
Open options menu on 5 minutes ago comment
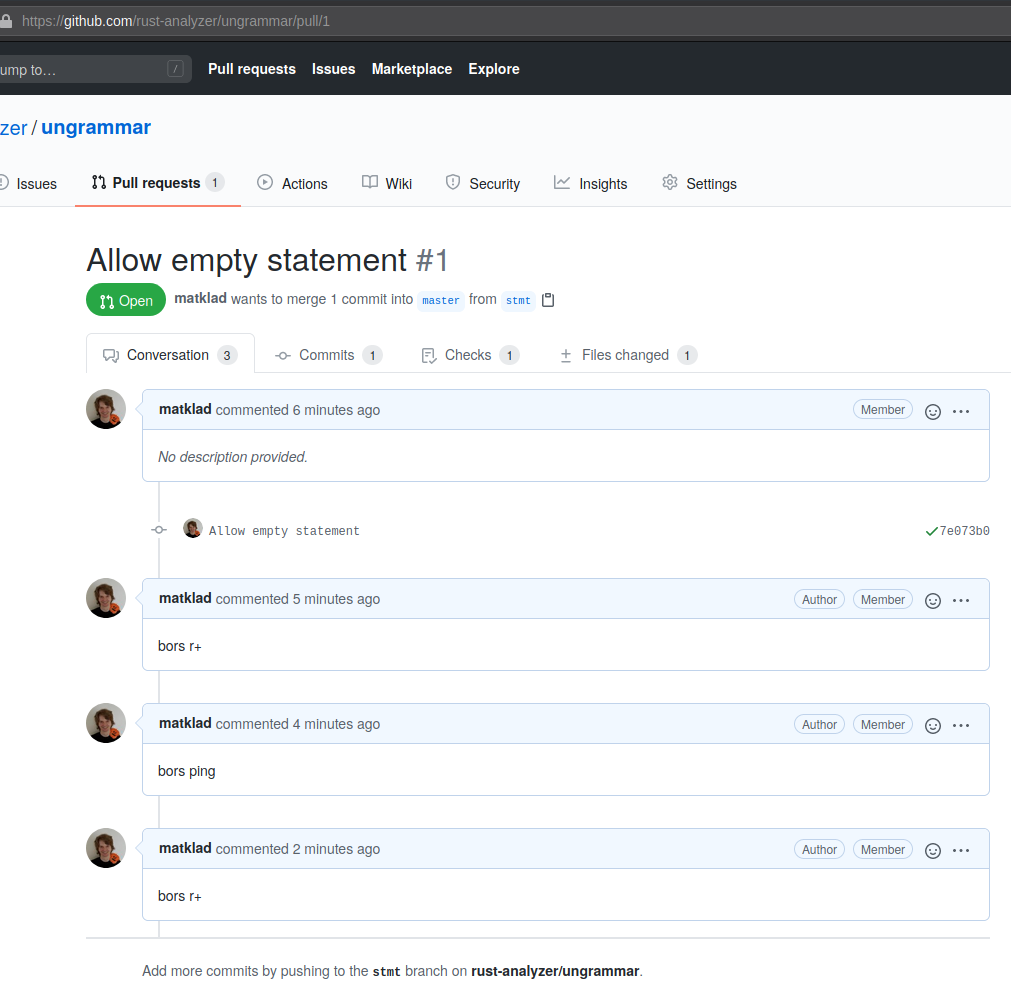tap(961, 600)
